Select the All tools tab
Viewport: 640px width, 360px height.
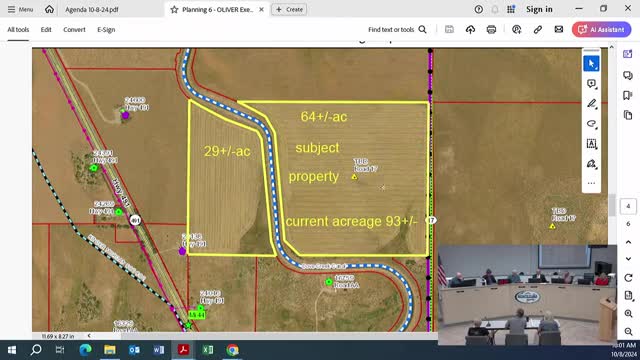click(18, 30)
